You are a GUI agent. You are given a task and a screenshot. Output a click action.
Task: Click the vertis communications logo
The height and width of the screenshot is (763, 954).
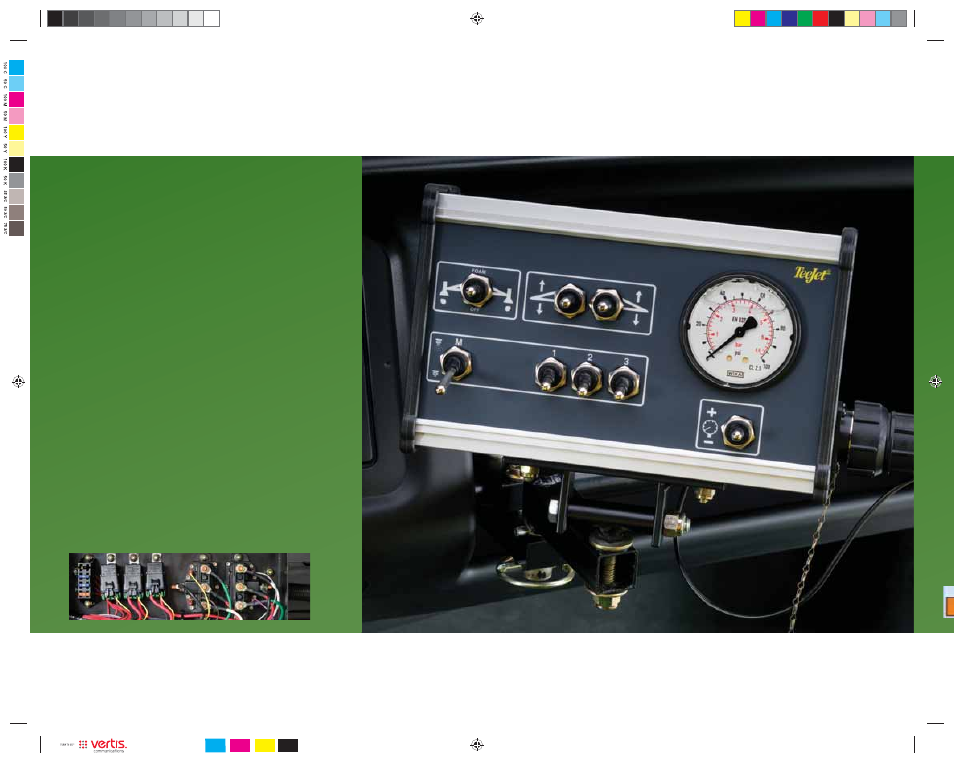103,745
